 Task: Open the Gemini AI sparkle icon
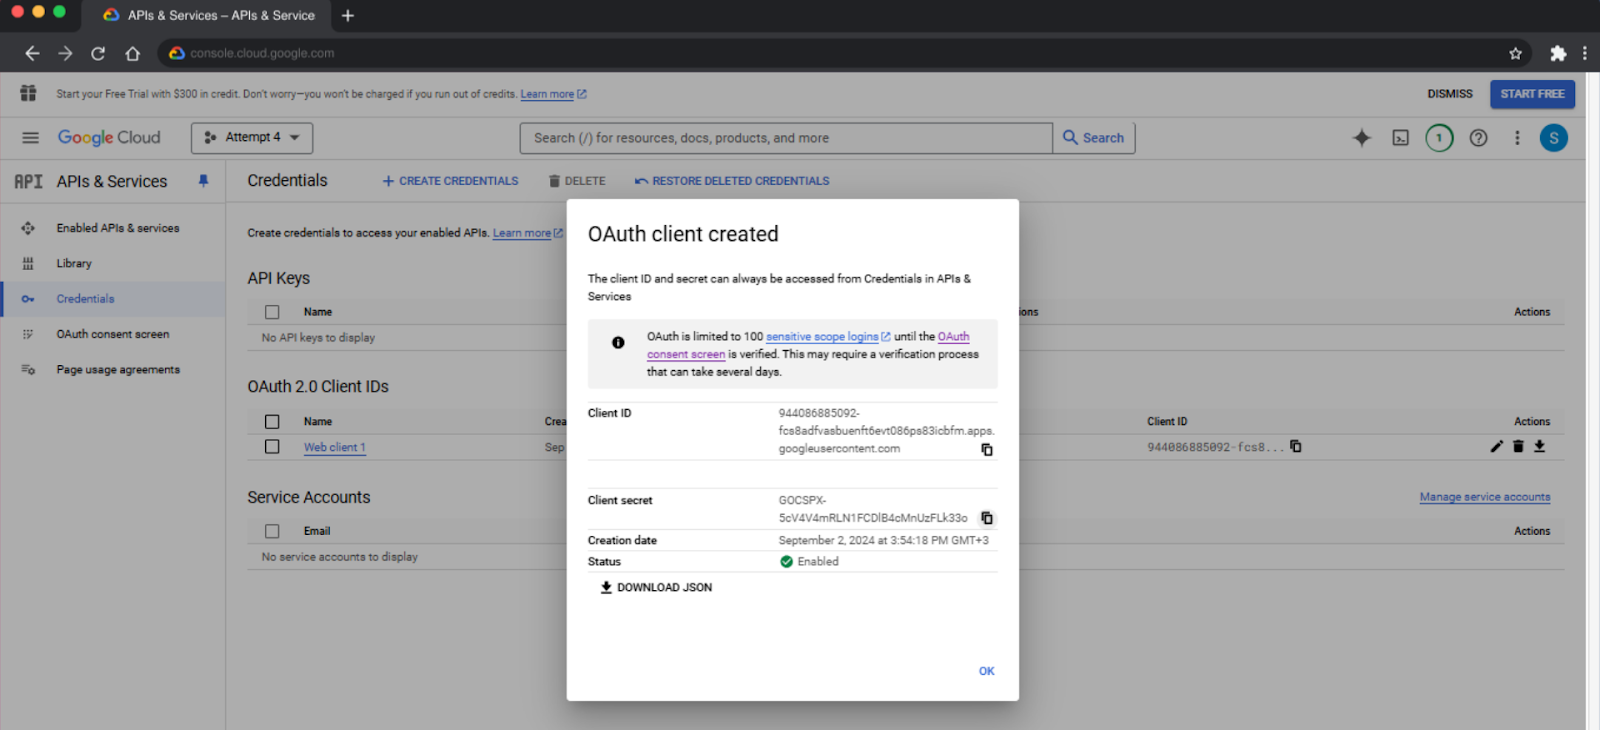coord(1362,138)
